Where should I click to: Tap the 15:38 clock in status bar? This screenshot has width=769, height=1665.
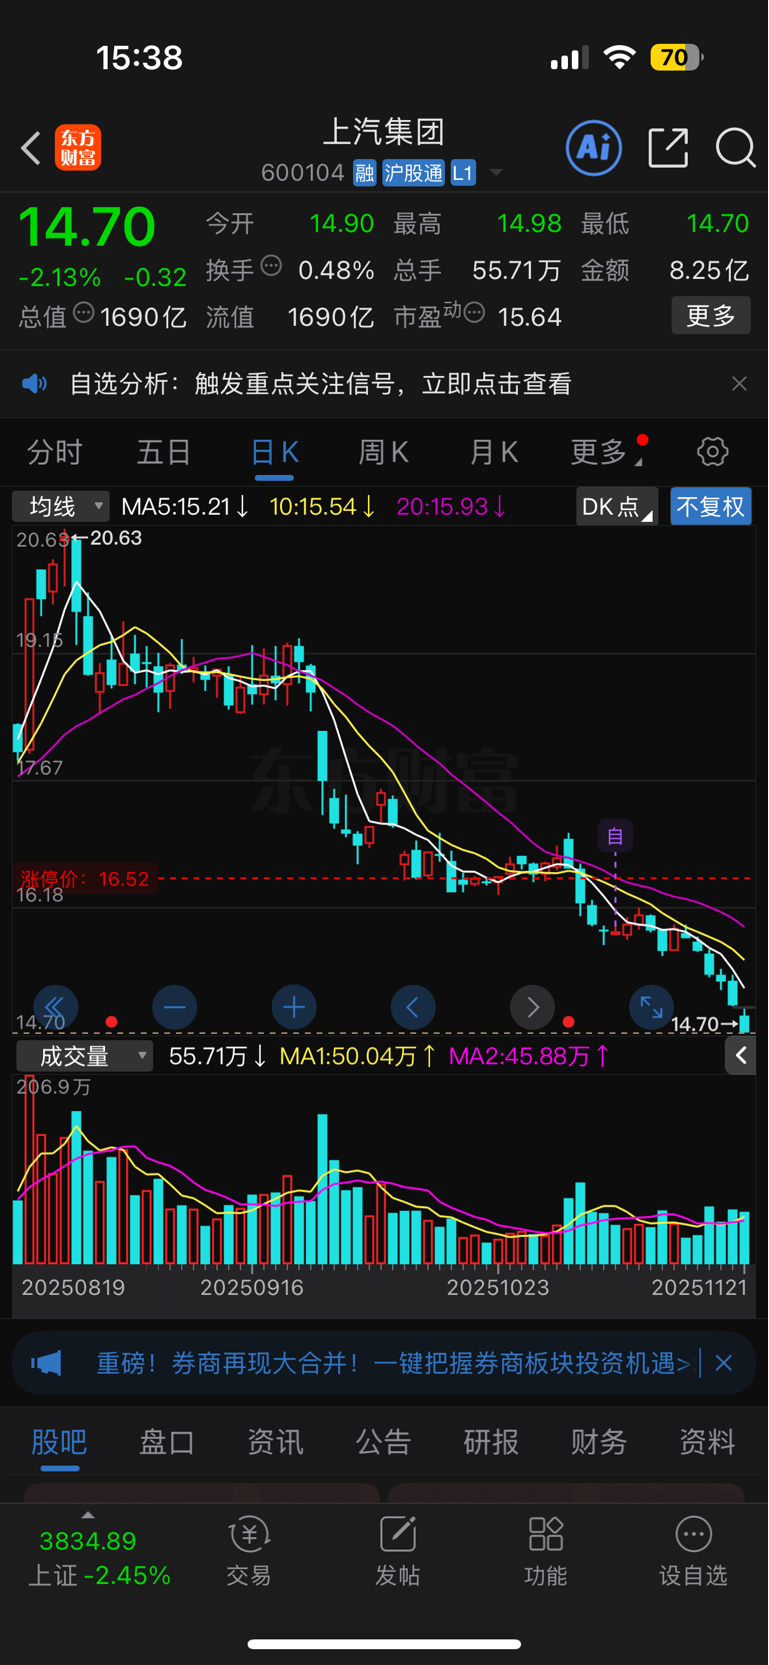pyautogui.click(x=139, y=58)
